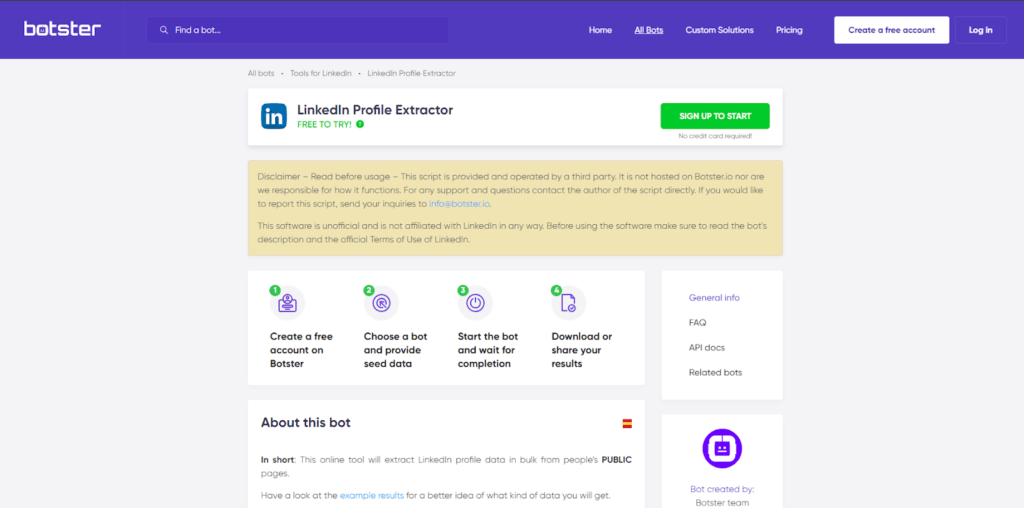Image resolution: width=1024 pixels, height=508 pixels.
Task: Click the No credit card required text
Action: [x=715, y=136]
